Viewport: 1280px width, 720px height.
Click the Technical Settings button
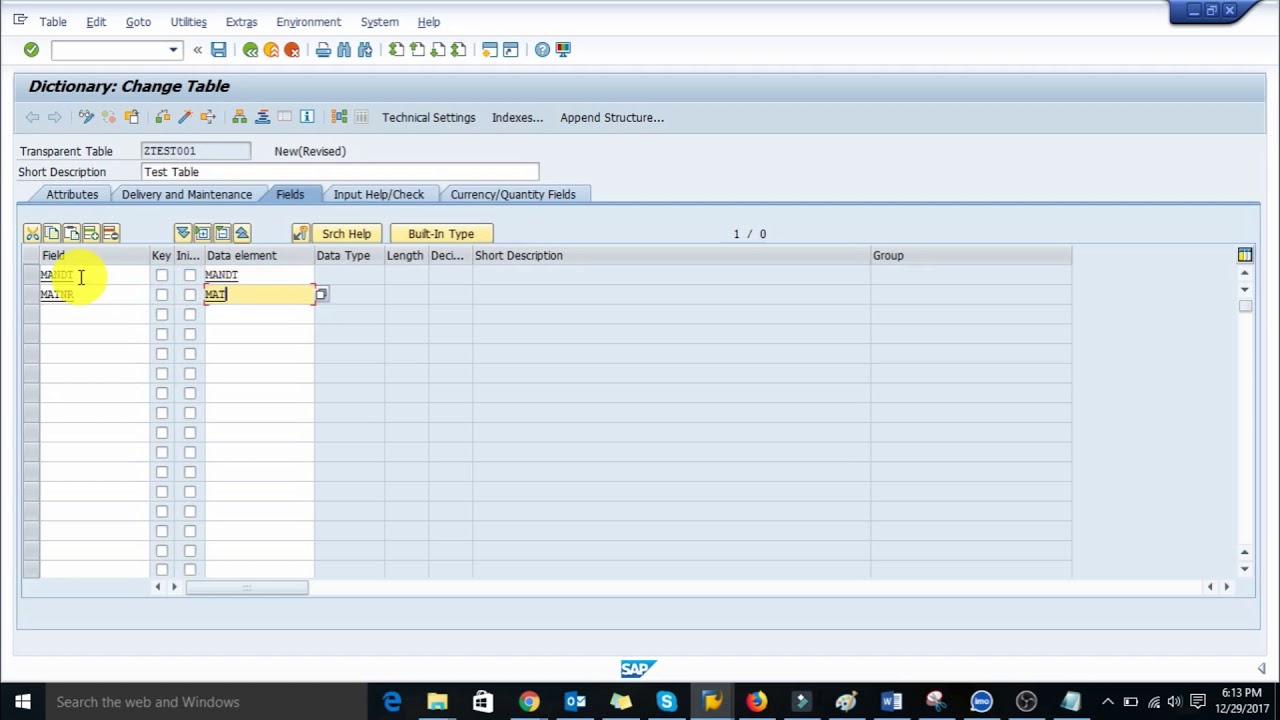pyautogui.click(x=428, y=117)
